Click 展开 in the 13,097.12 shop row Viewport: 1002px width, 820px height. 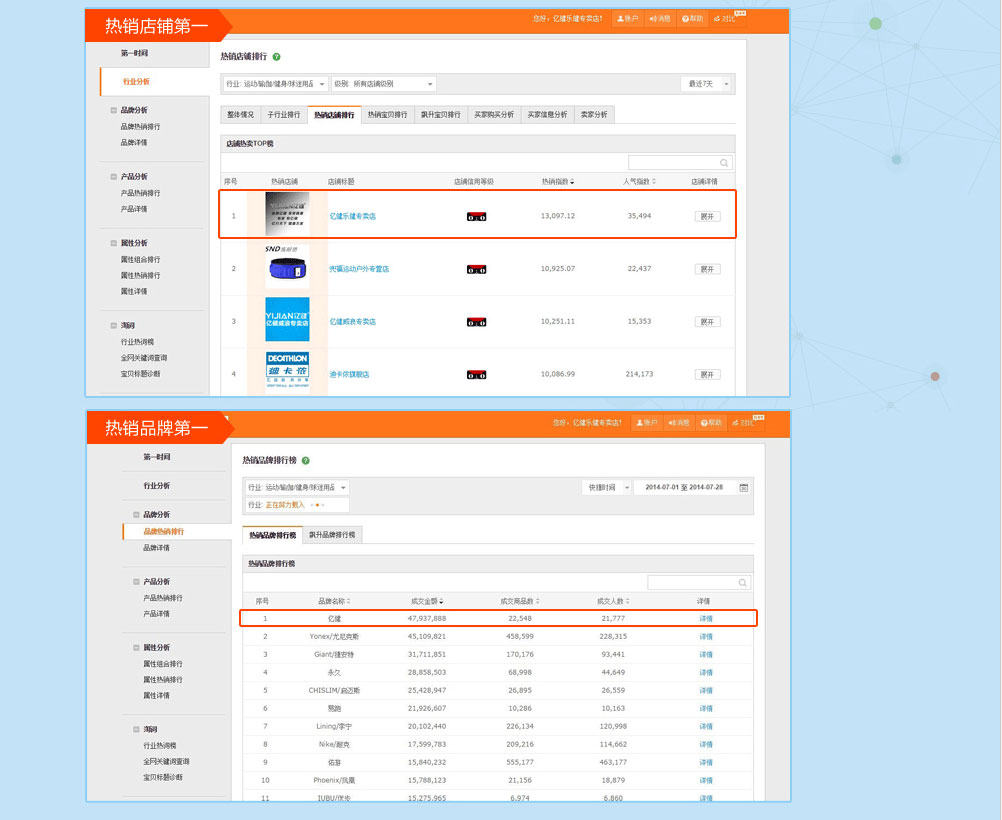707,217
